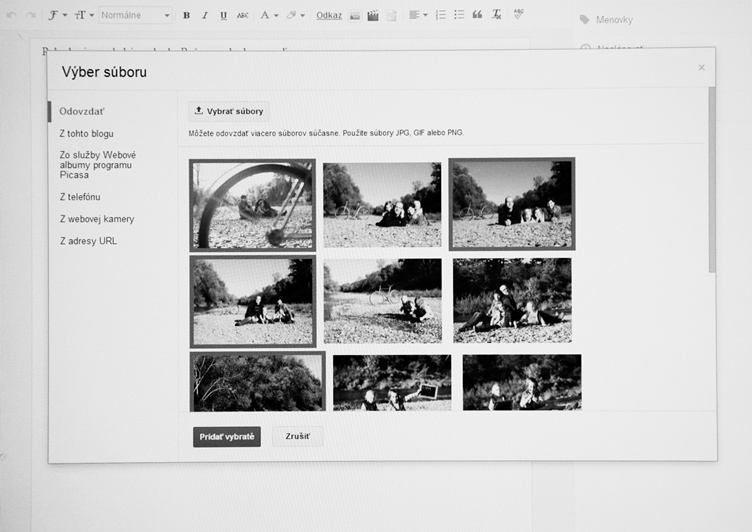Open Menovky labels panel

[x=606, y=20]
